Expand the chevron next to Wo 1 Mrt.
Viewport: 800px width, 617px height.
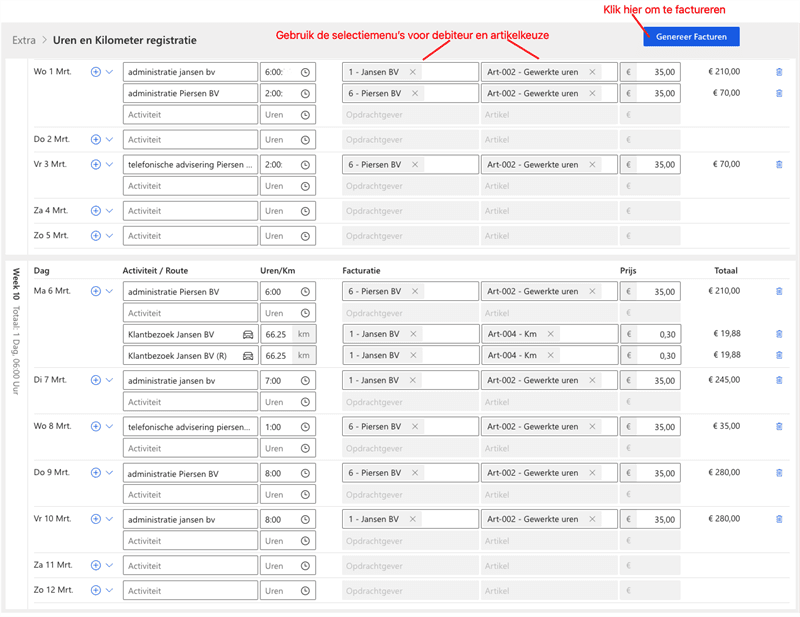[x=109, y=72]
